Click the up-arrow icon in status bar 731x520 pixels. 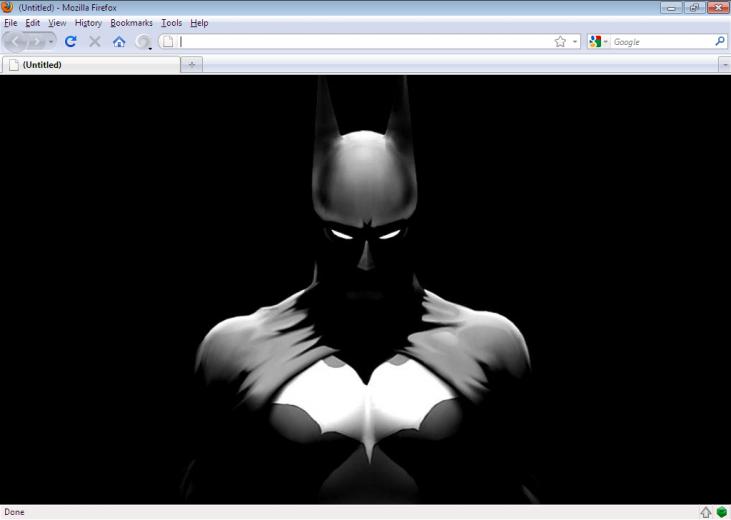(x=706, y=512)
